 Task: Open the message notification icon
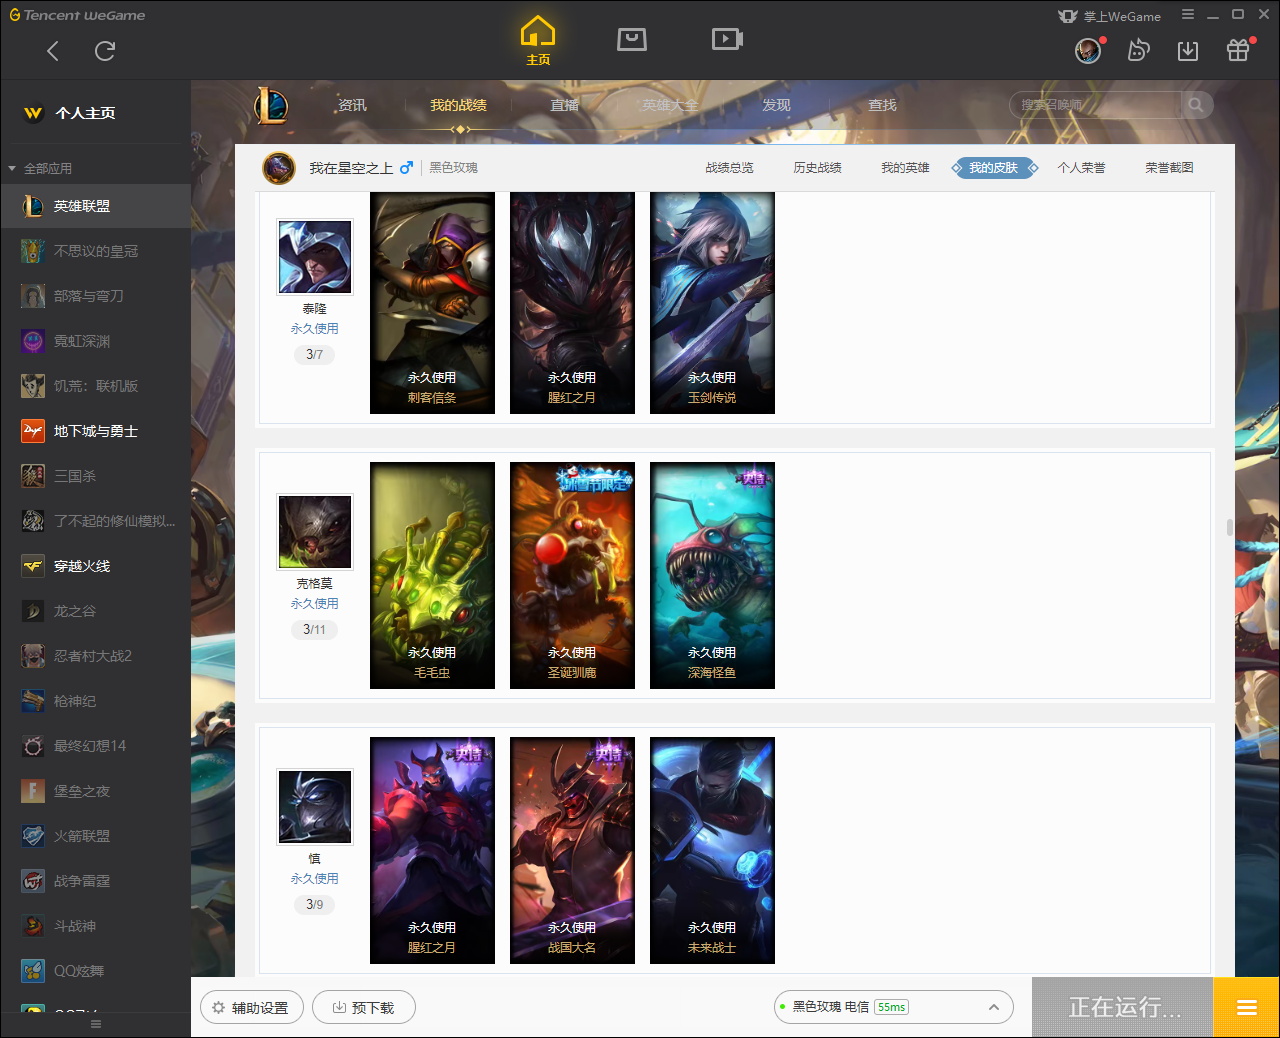tap(1138, 50)
